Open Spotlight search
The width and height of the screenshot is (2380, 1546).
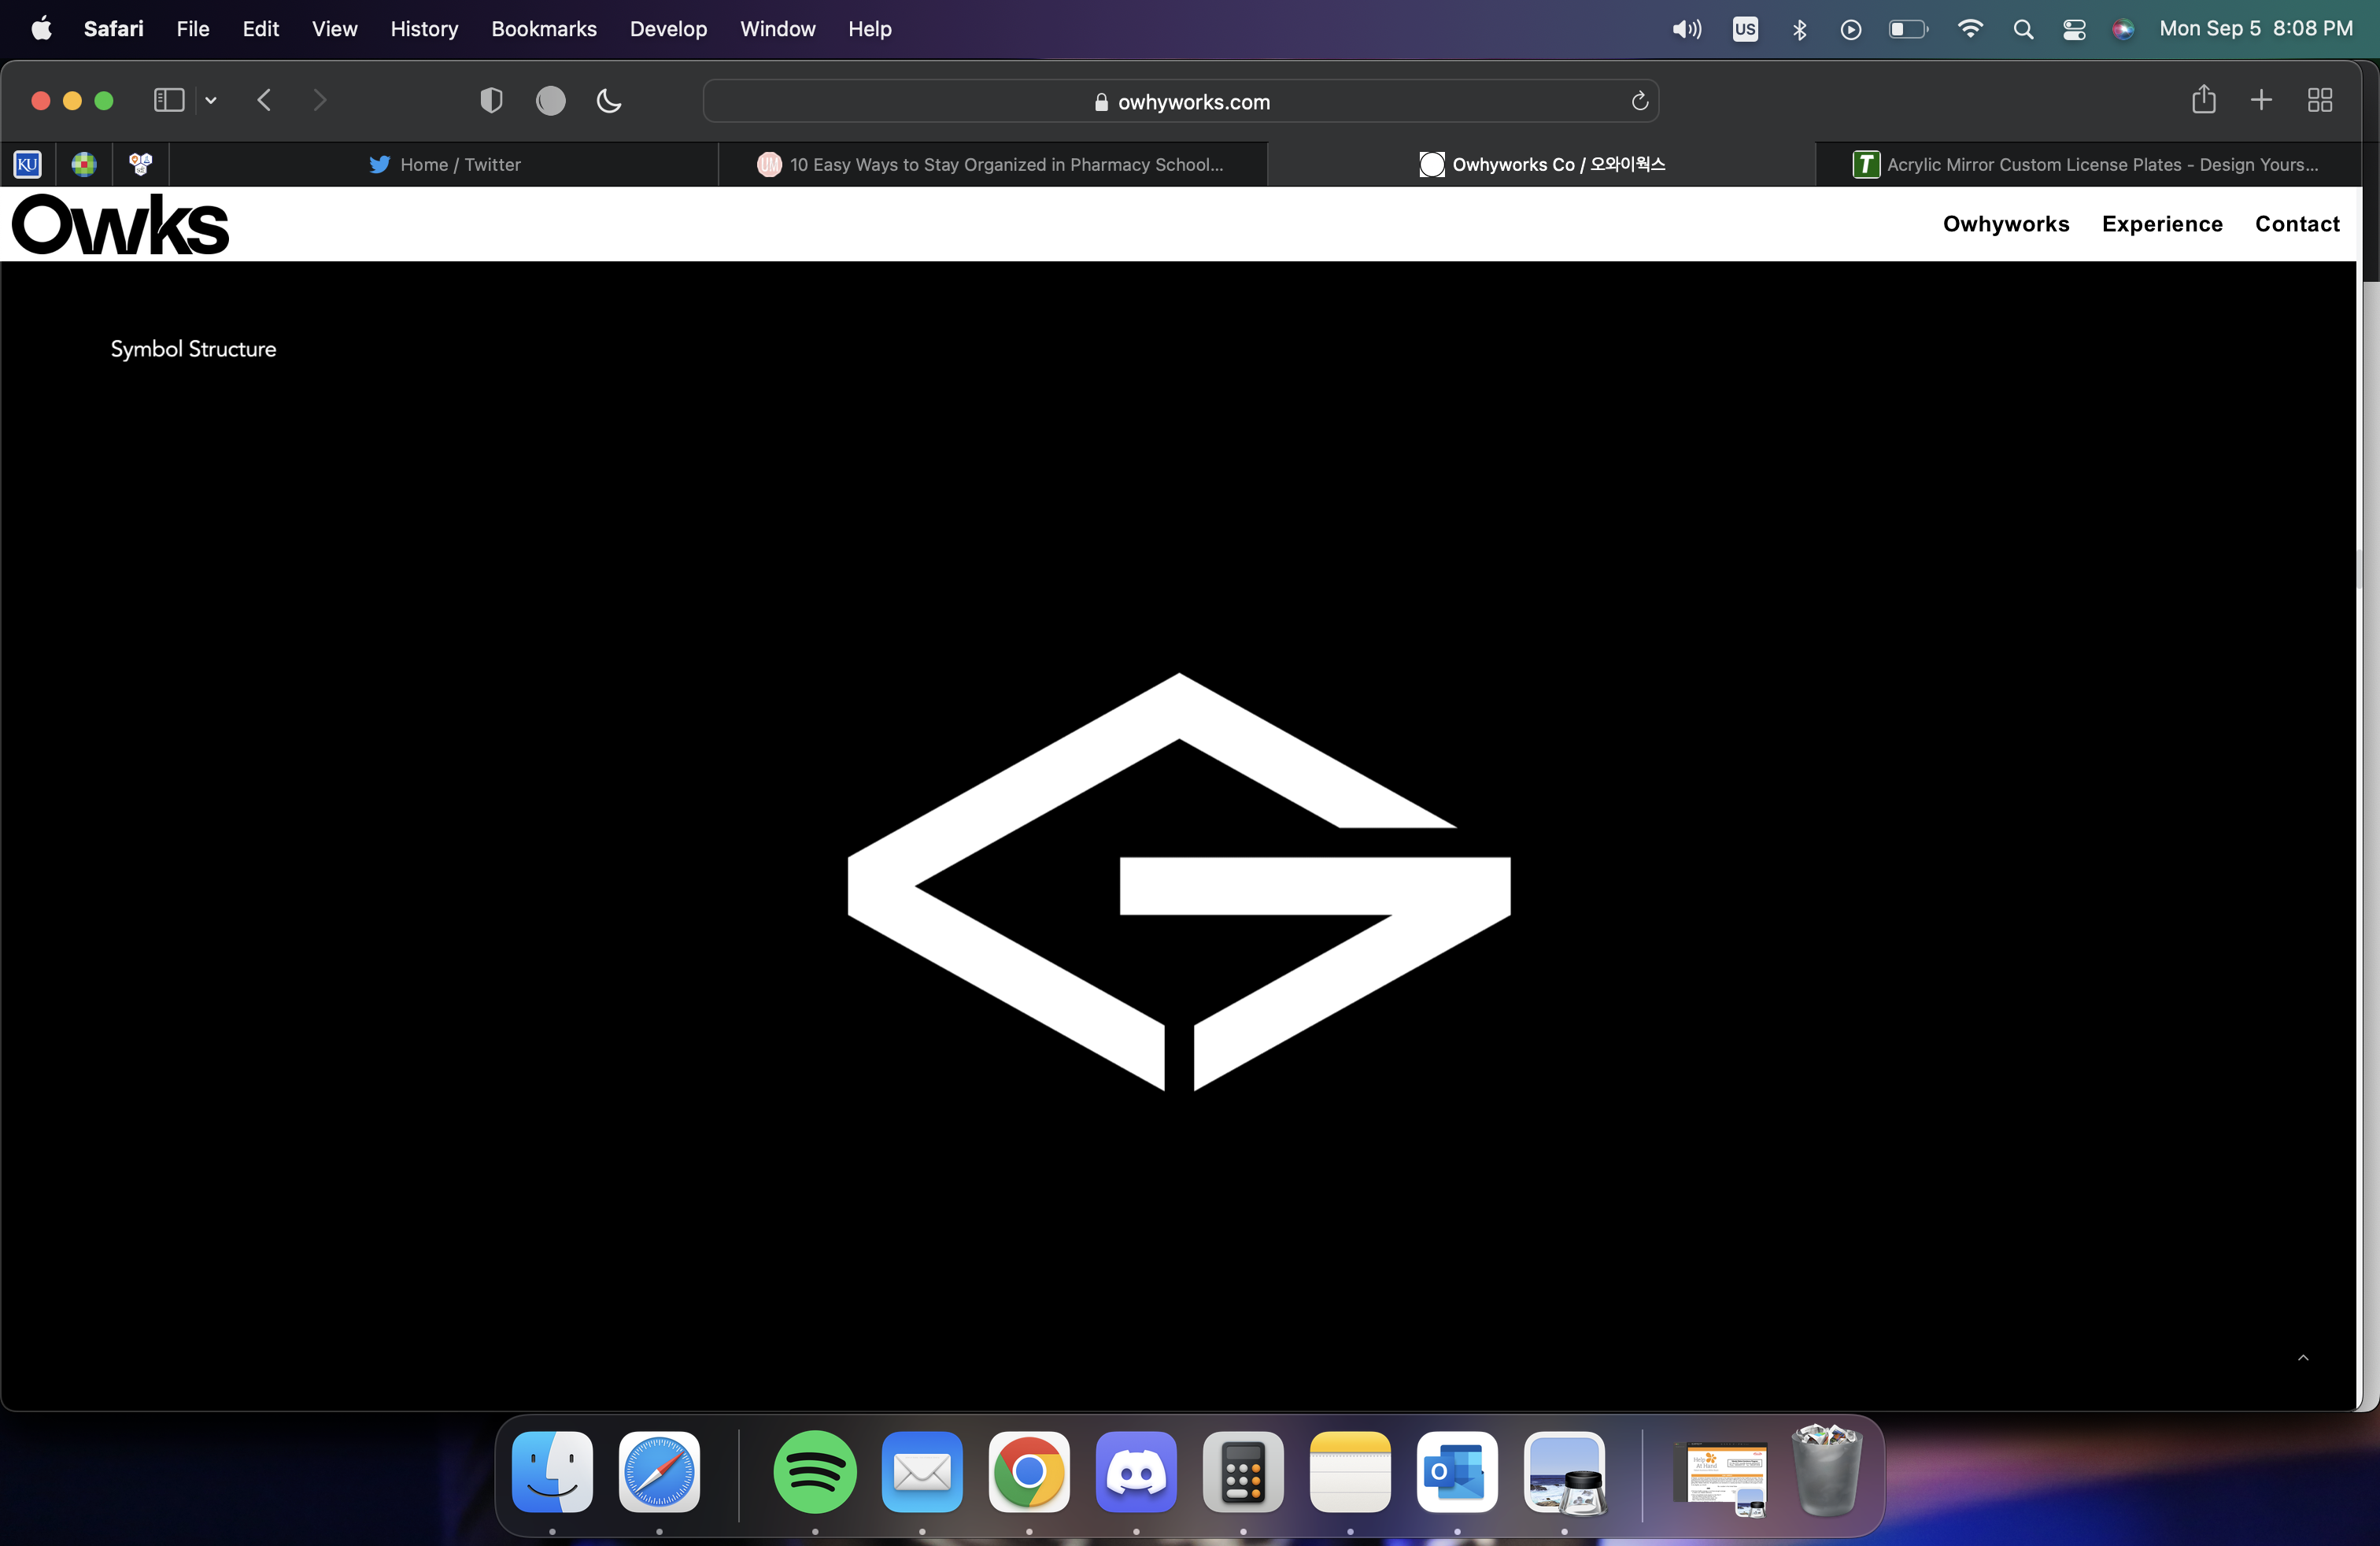2023,29
